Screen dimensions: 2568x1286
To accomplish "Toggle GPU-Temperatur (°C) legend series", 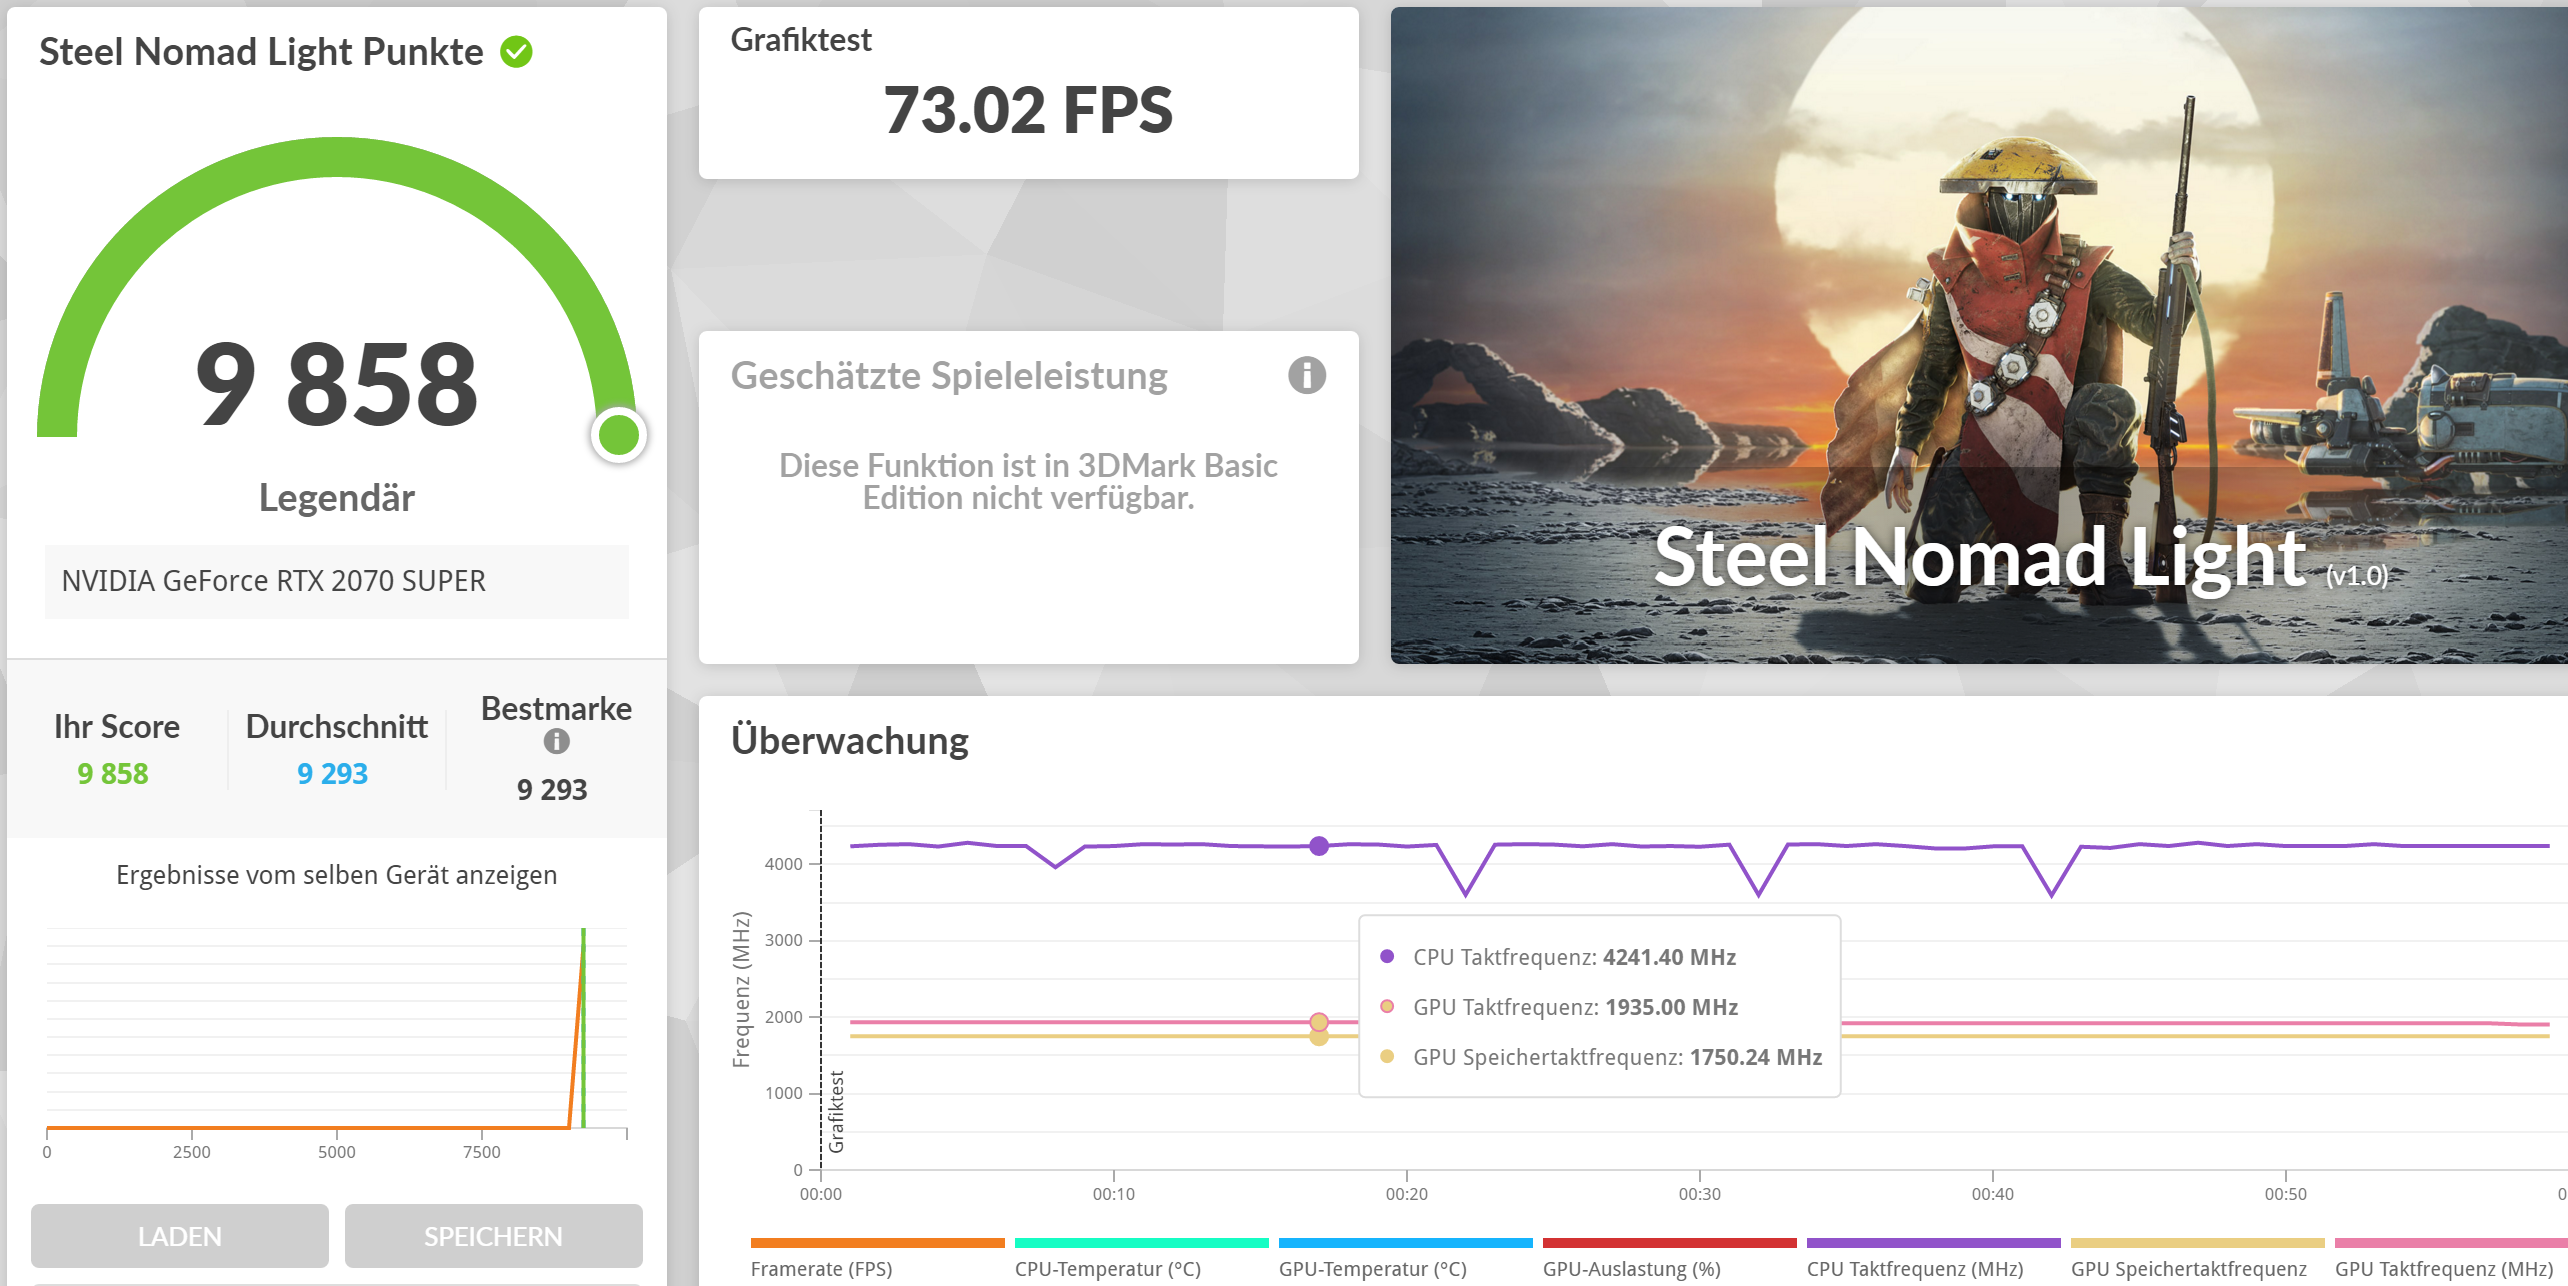I will [1372, 1268].
